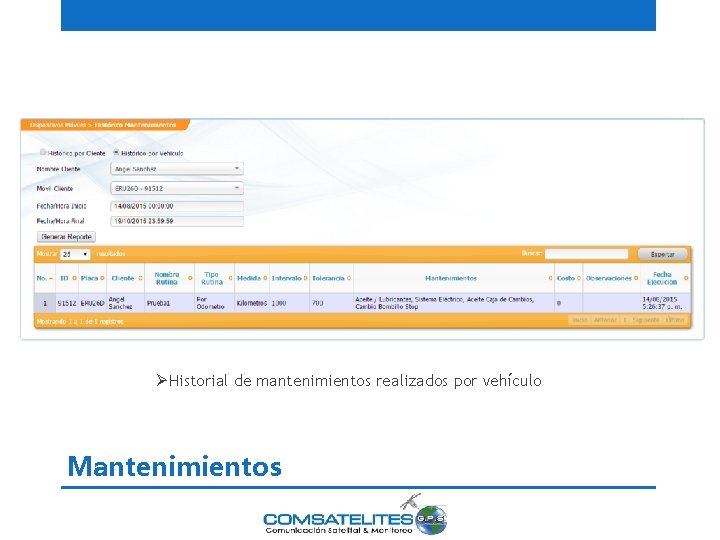Select the Histórico por Cliente radio button
This screenshot has height=540, width=720.
coord(43,152)
